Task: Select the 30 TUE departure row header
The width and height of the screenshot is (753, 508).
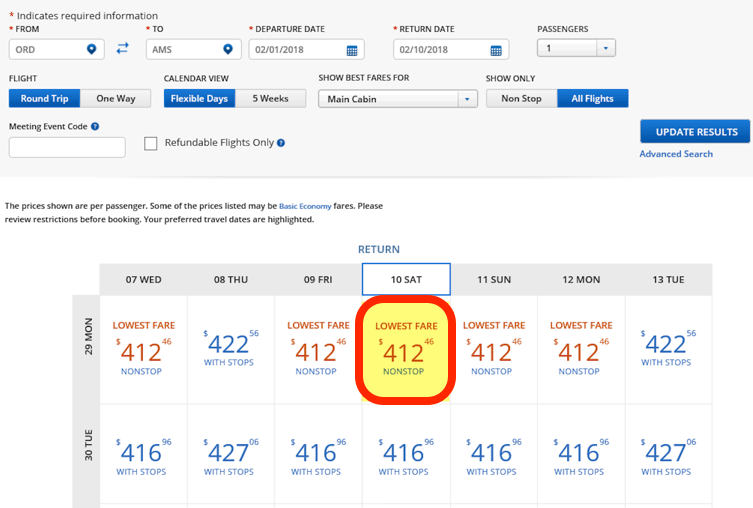Action: 86,454
